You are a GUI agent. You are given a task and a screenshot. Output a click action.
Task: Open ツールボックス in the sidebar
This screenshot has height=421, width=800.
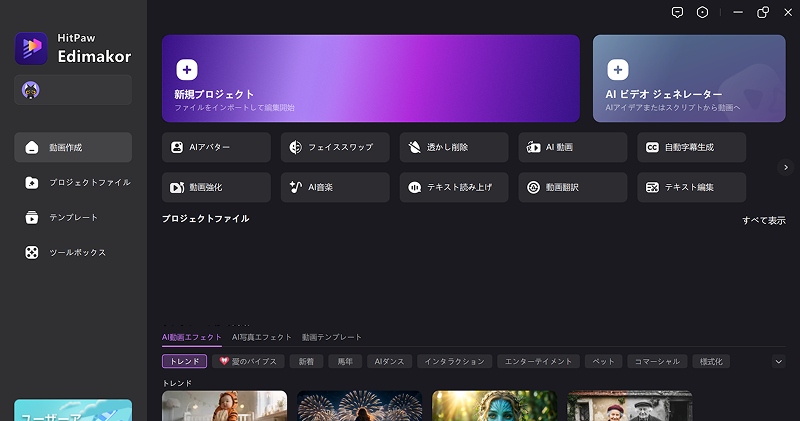click(x=73, y=253)
